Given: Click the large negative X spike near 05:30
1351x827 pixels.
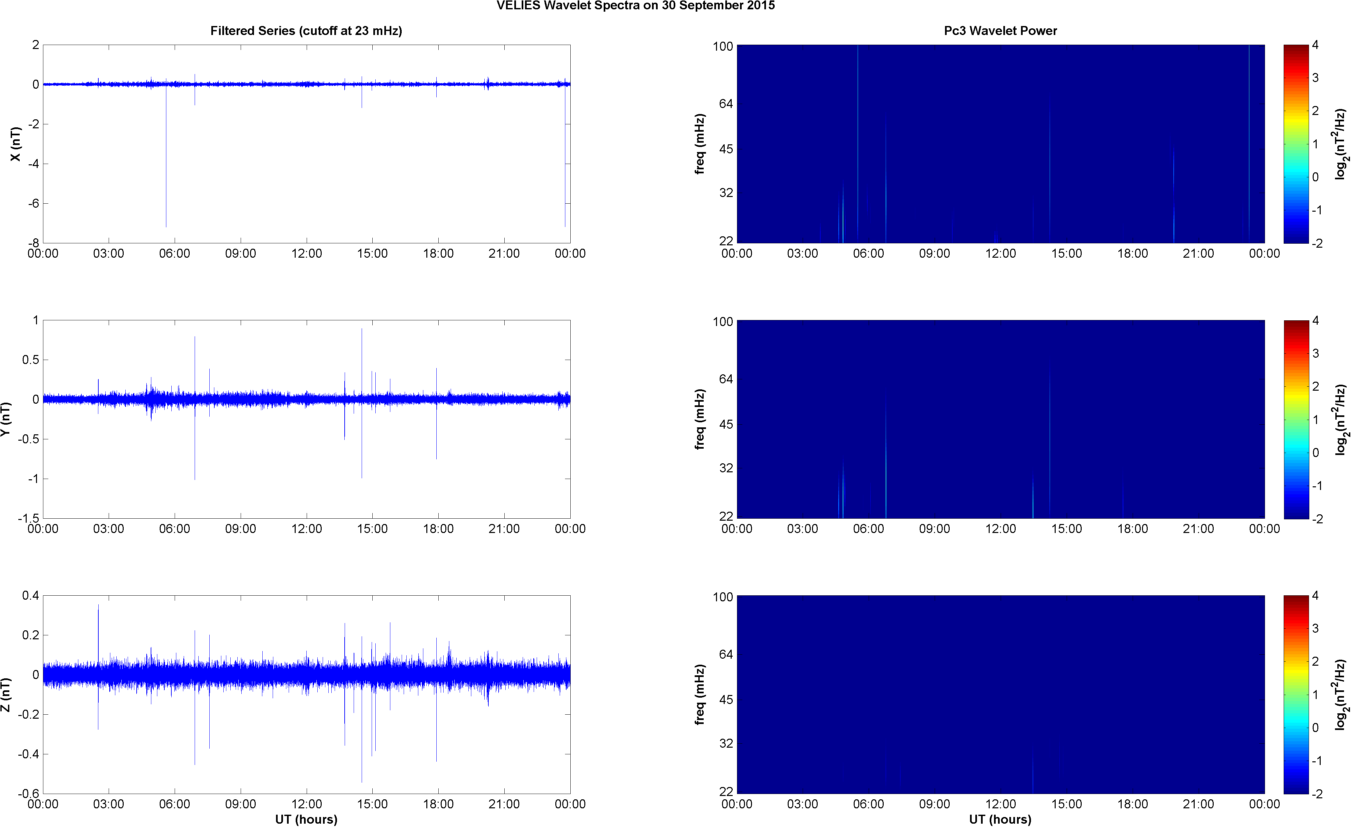Looking at the screenshot, I should pyautogui.click(x=166, y=156).
